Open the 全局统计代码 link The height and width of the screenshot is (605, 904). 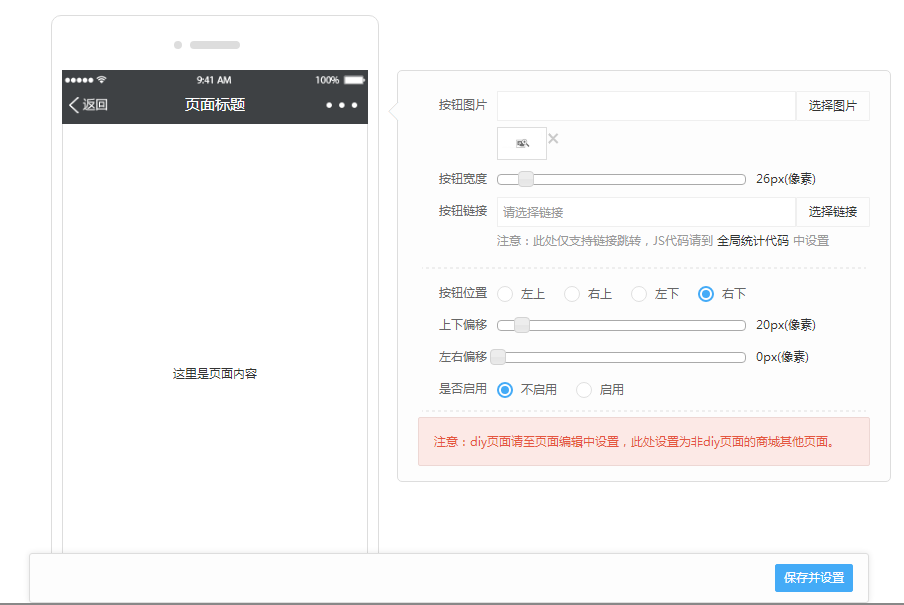(752, 241)
